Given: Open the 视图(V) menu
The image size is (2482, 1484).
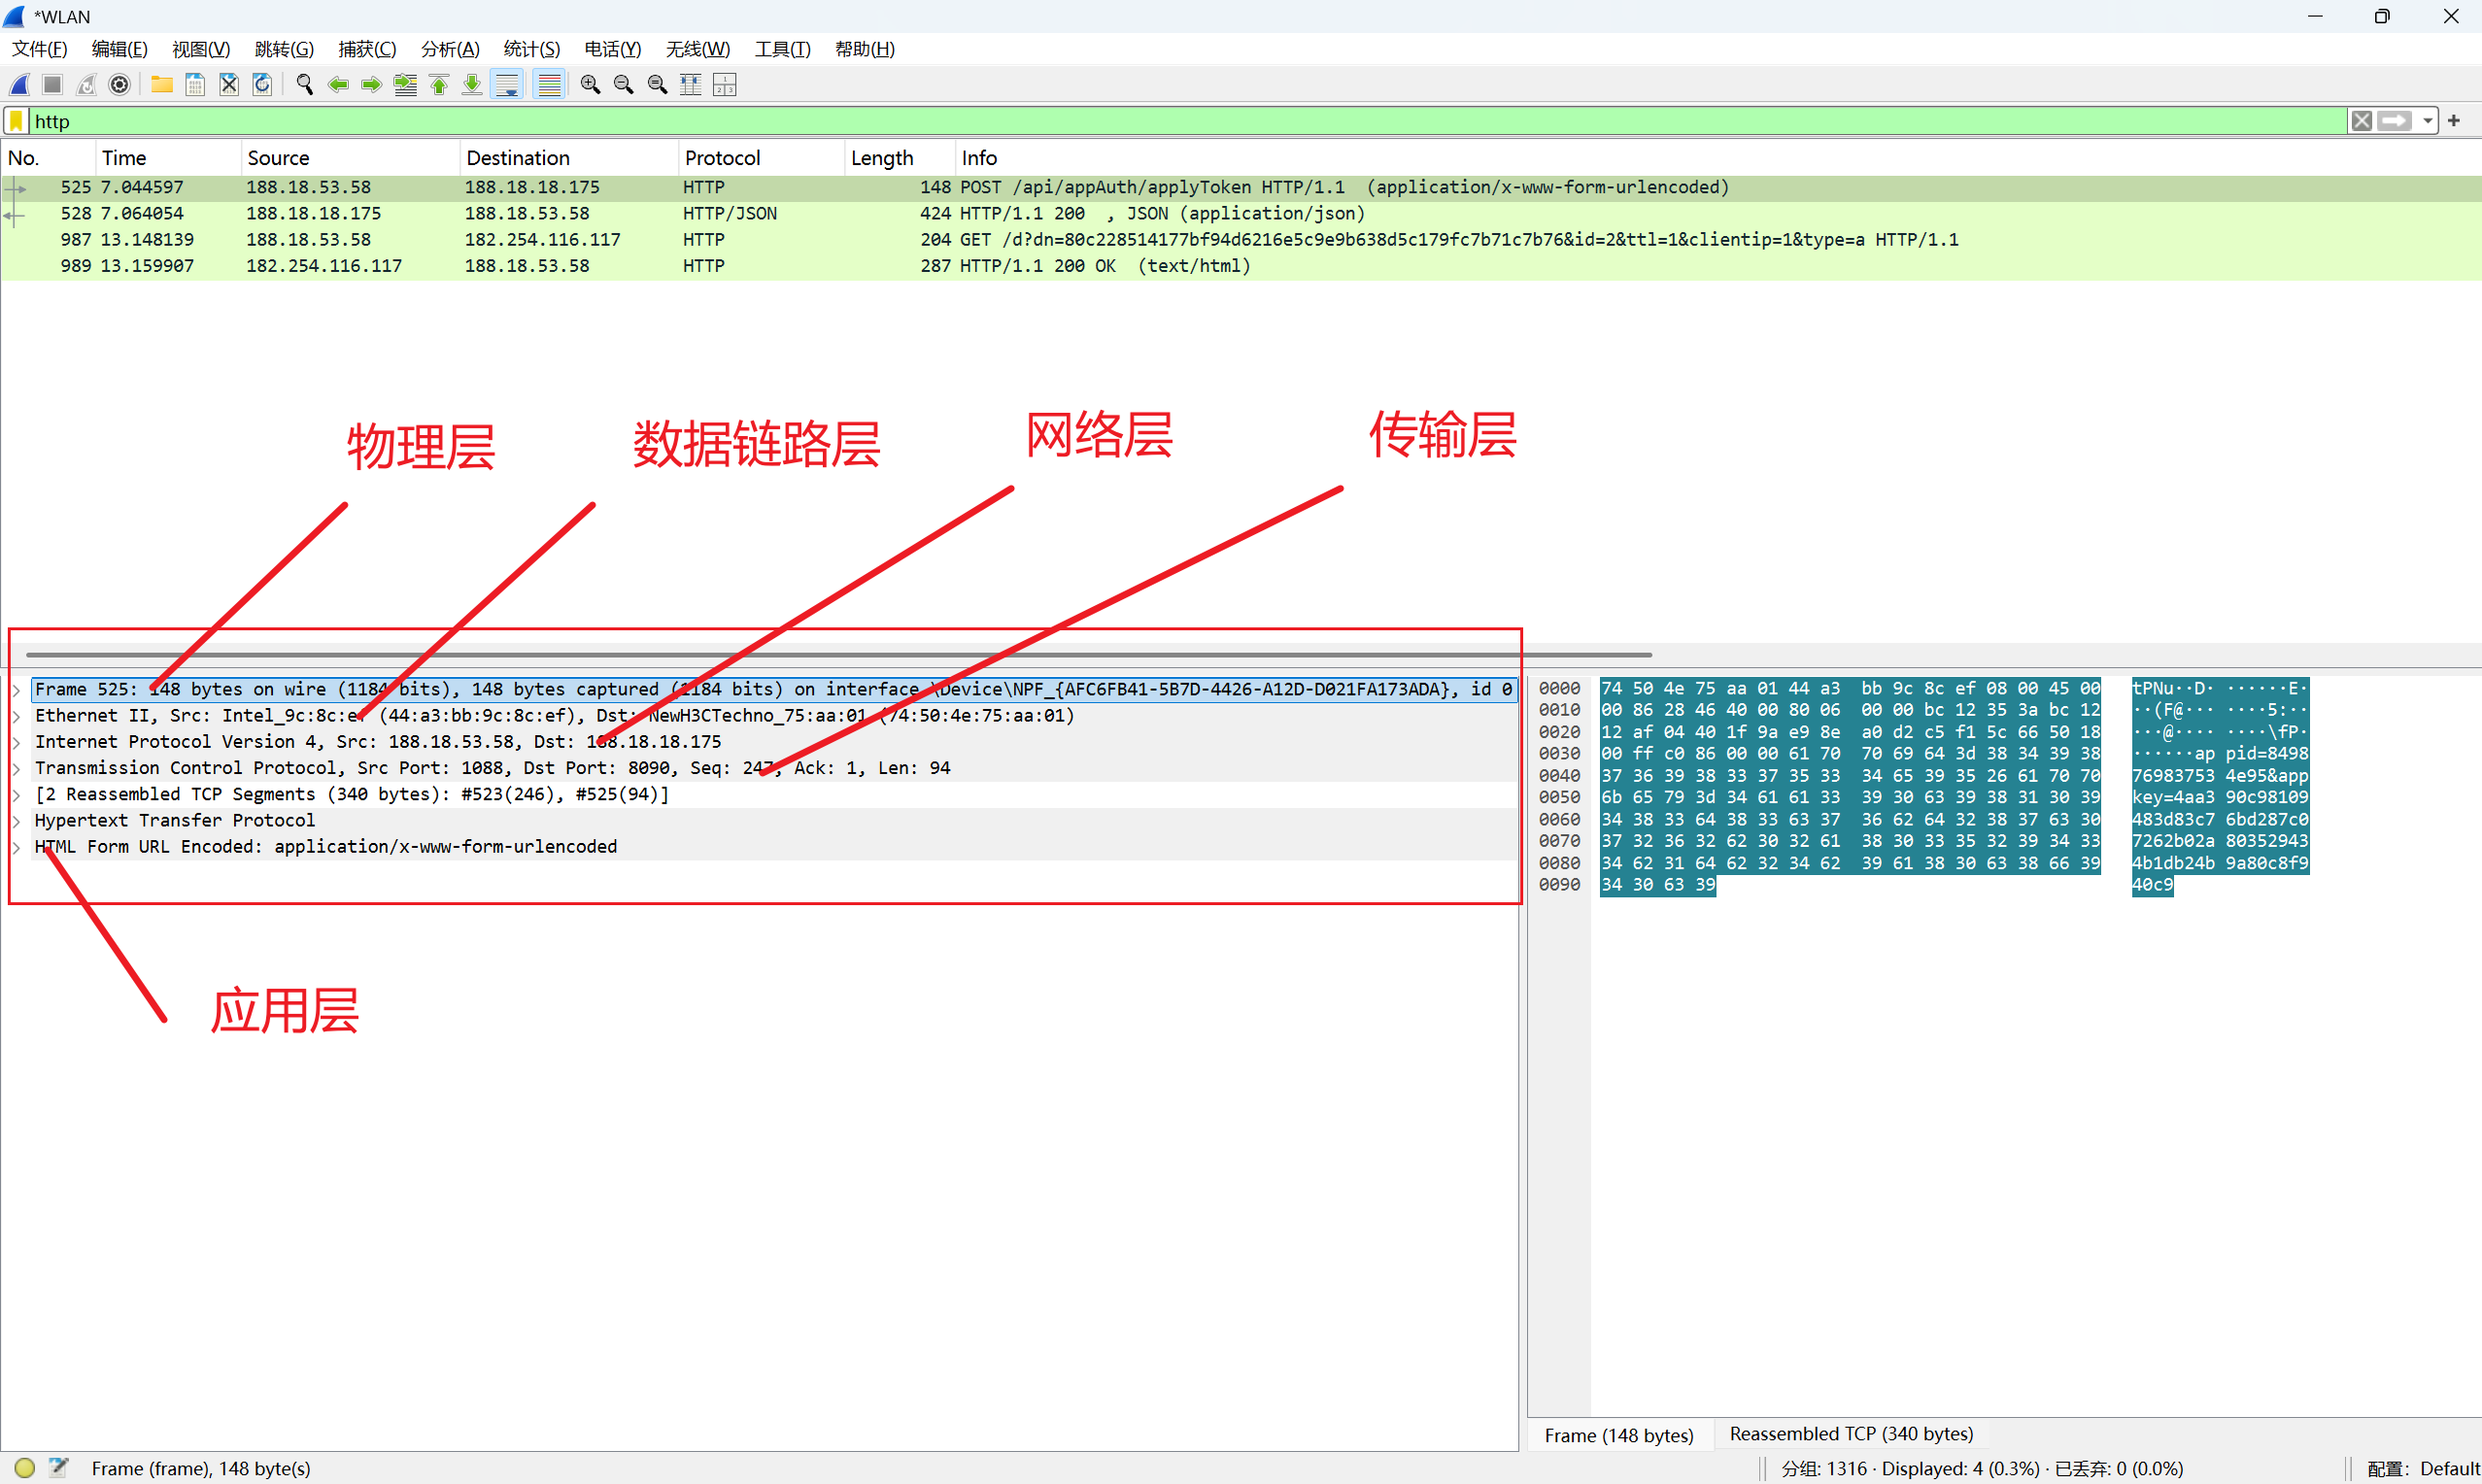Looking at the screenshot, I should coord(201,49).
